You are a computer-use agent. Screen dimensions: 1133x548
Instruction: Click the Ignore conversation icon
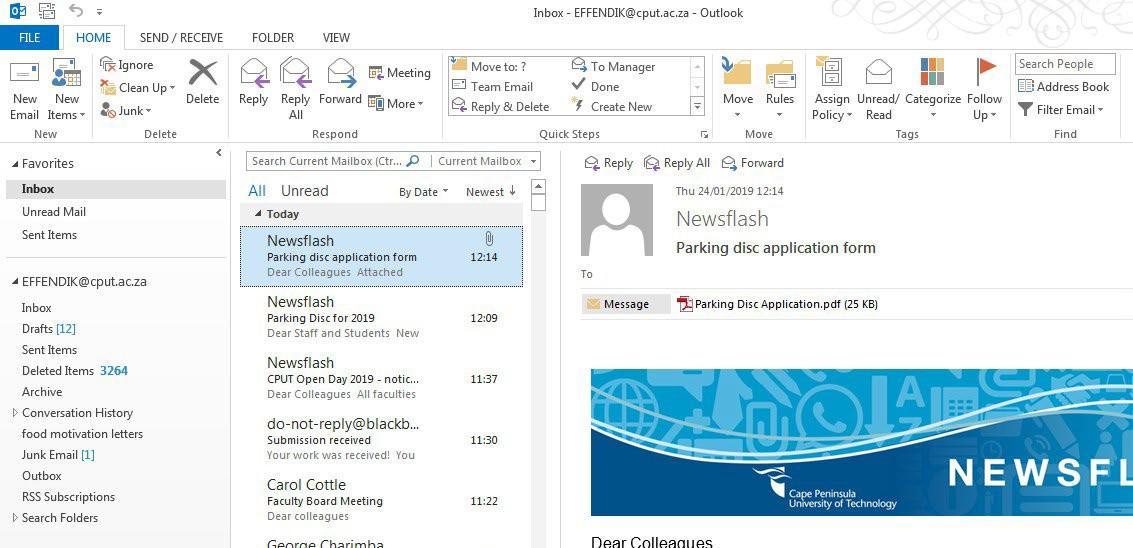[108, 65]
